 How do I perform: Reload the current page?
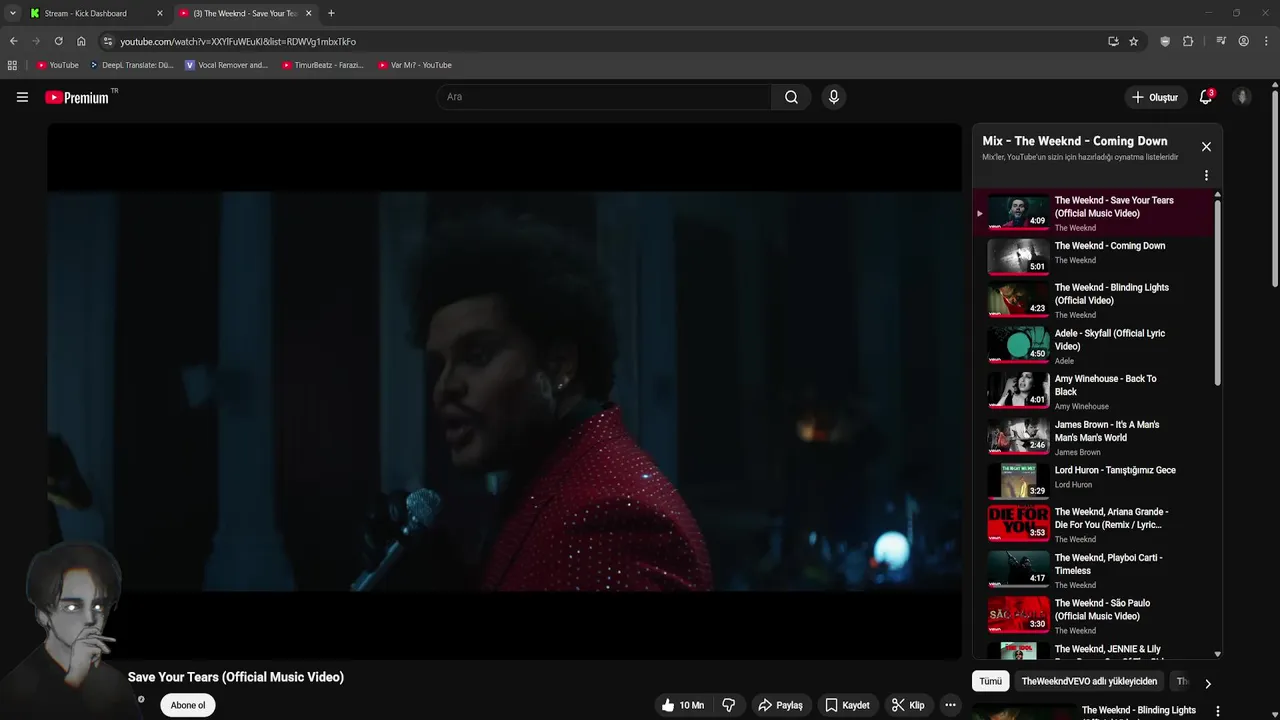(x=58, y=41)
